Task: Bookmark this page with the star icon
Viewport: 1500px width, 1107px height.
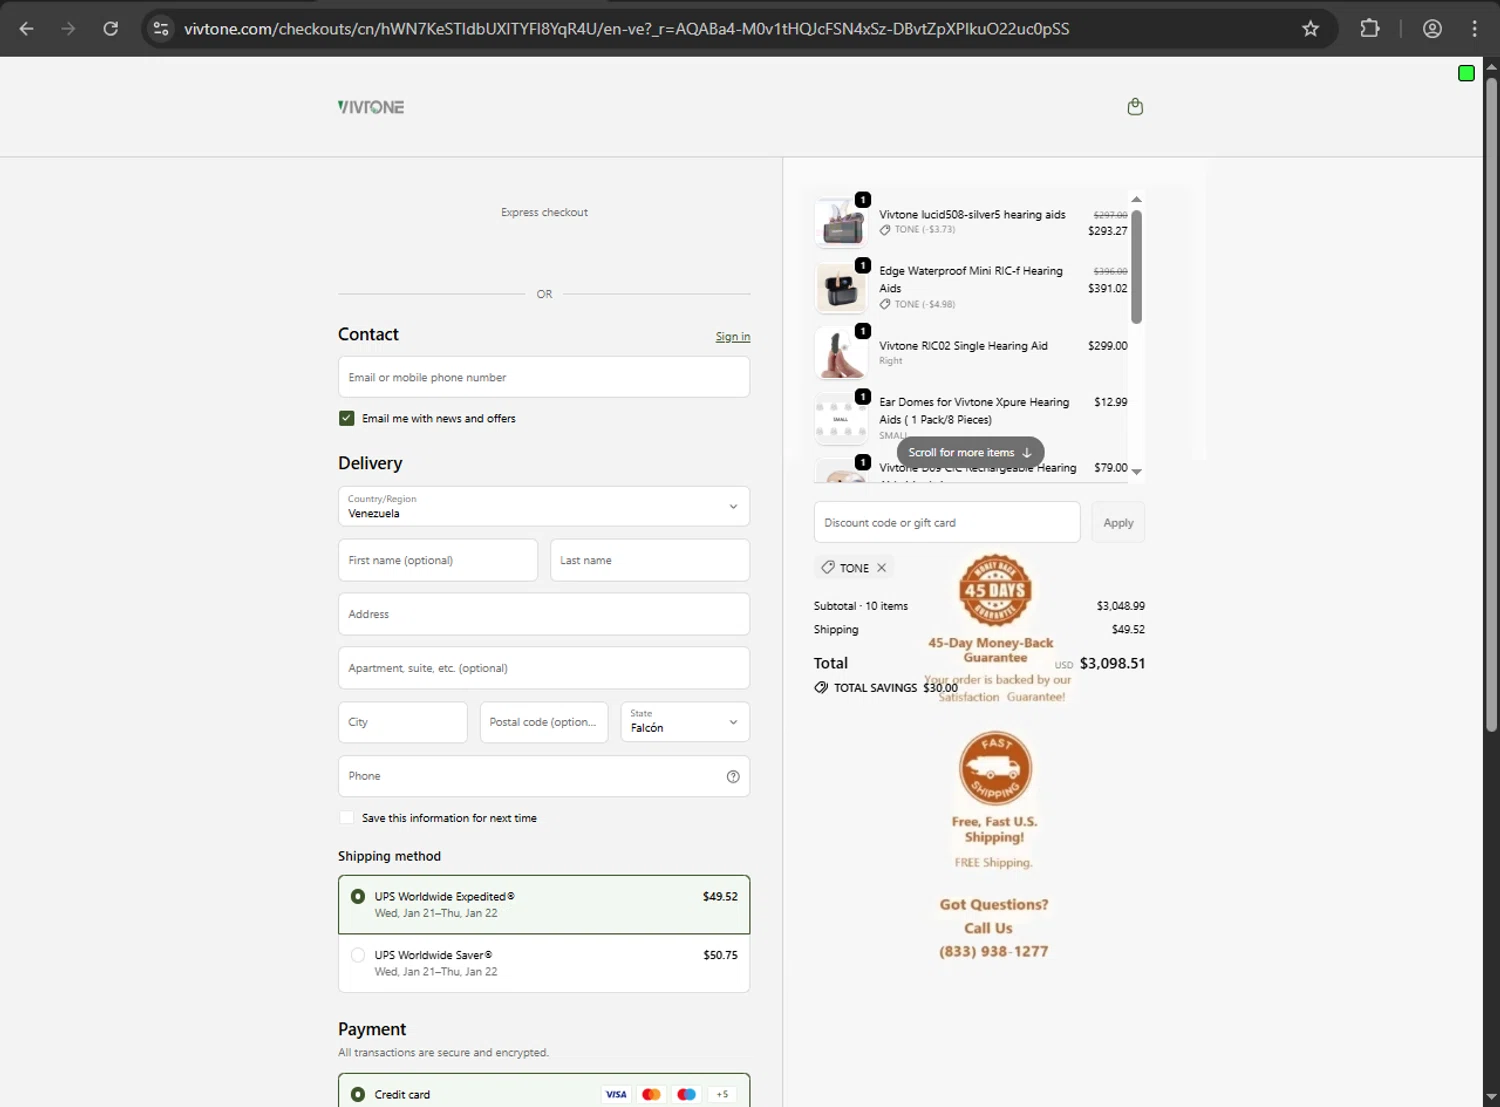Action: tap(1310, 29)
